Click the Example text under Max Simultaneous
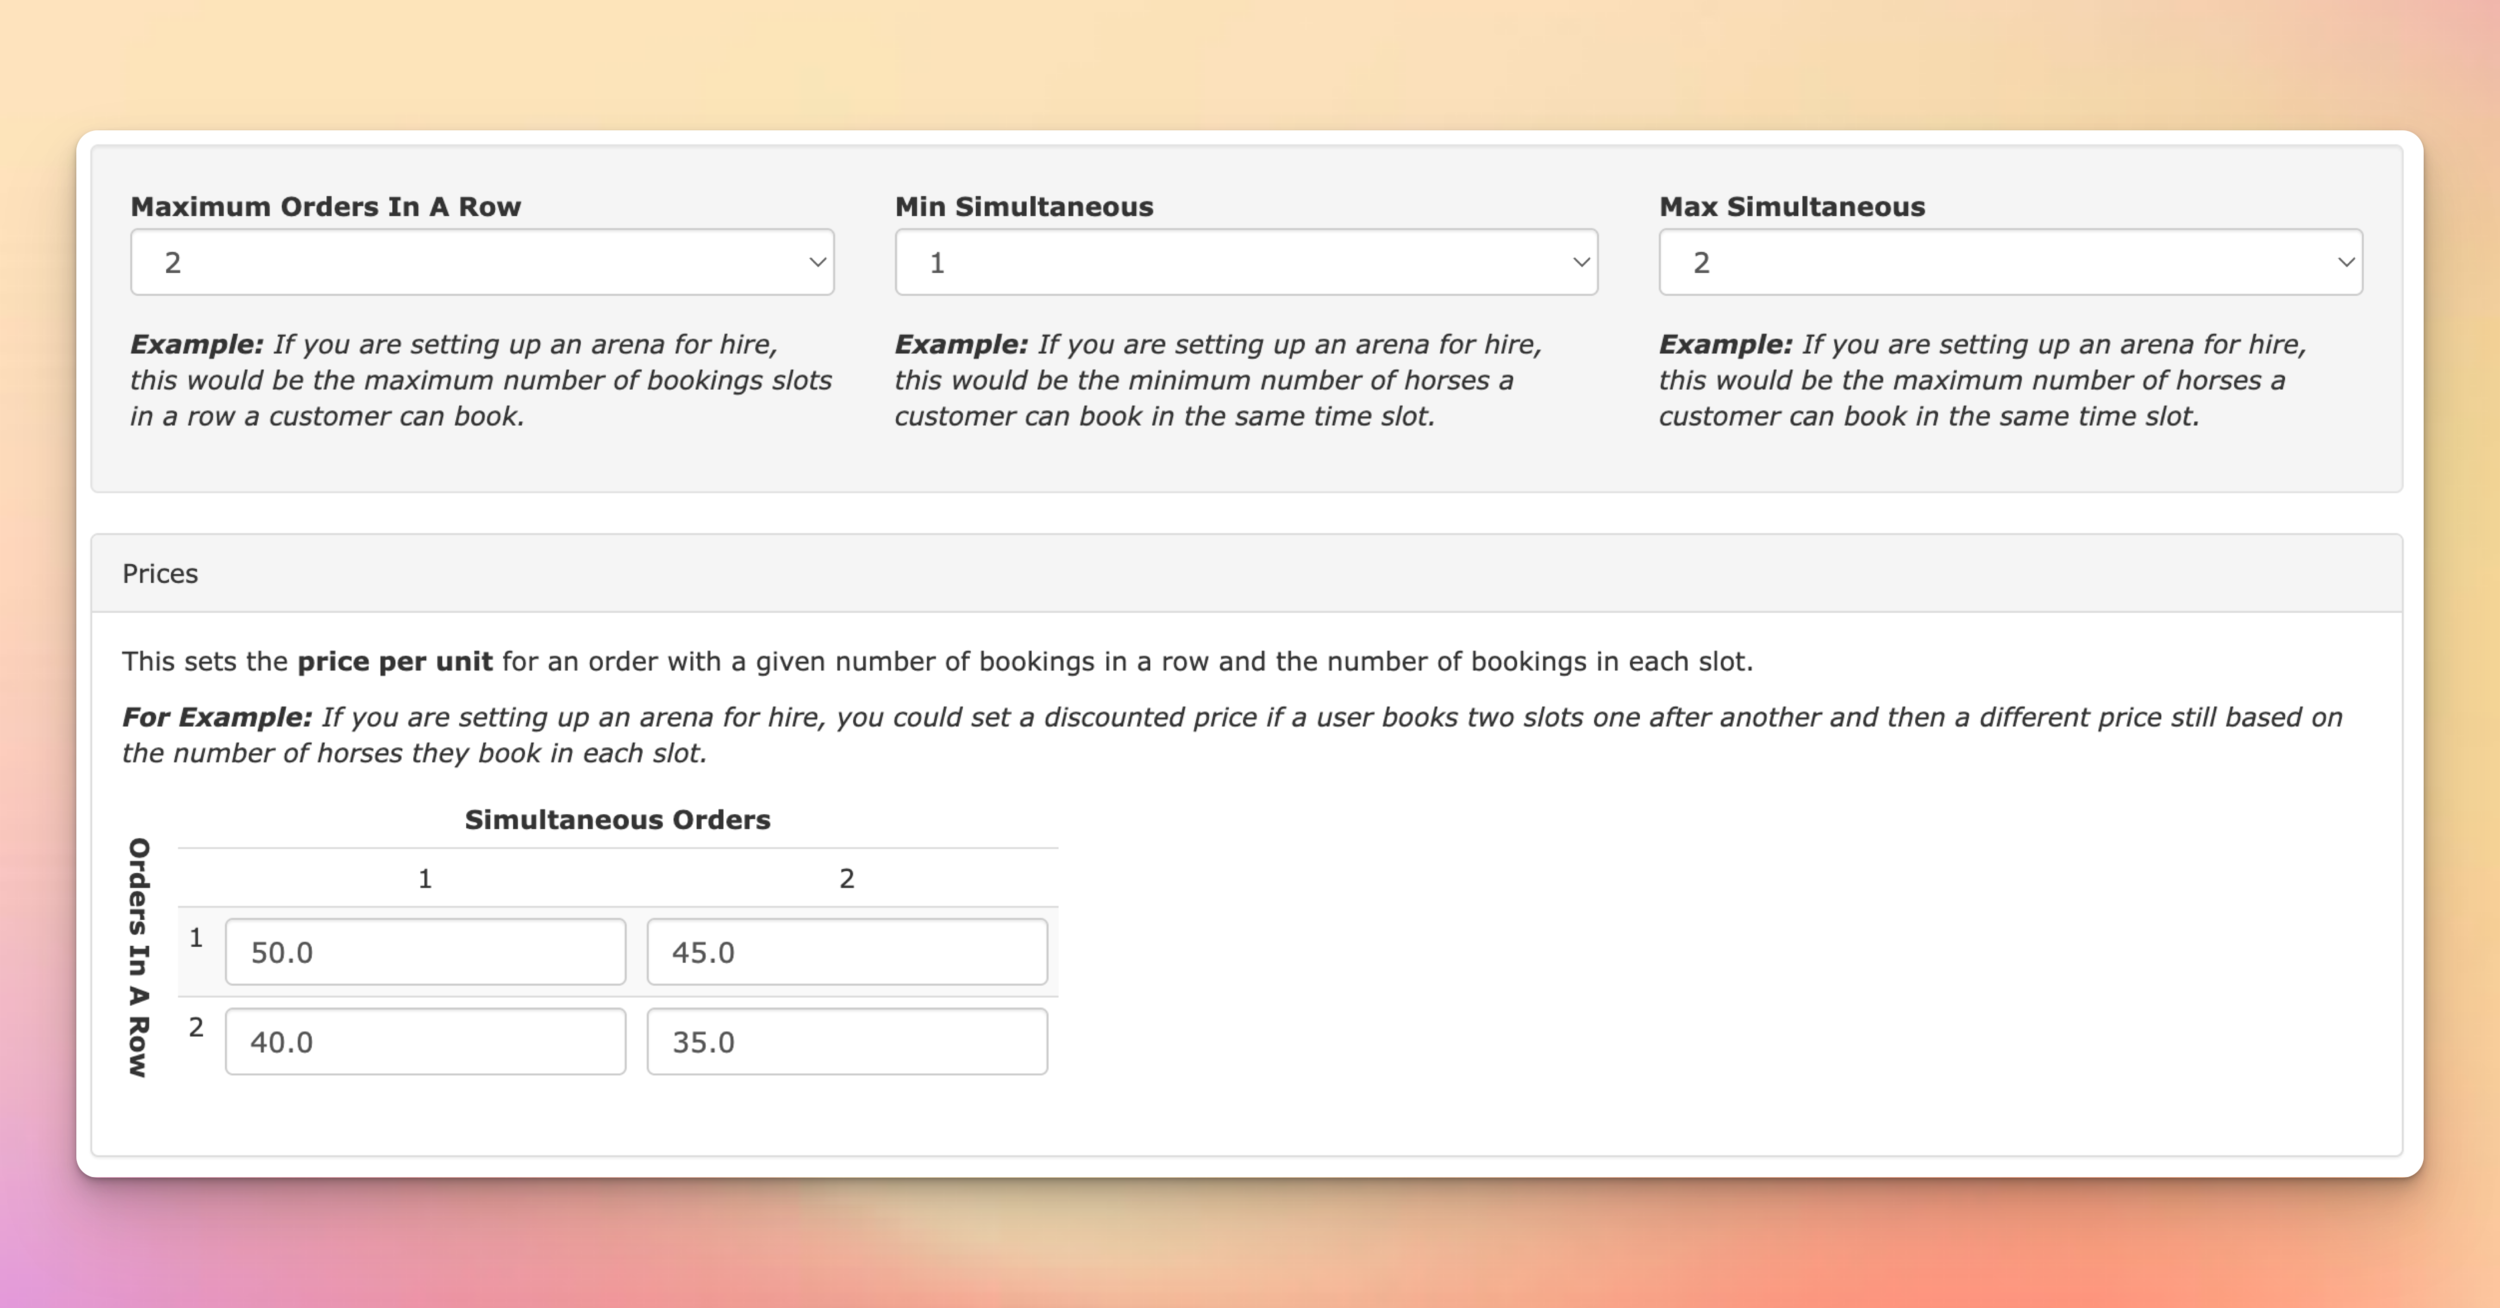Screen dimensions: 2500x1308 click(x=1983, y=381)
